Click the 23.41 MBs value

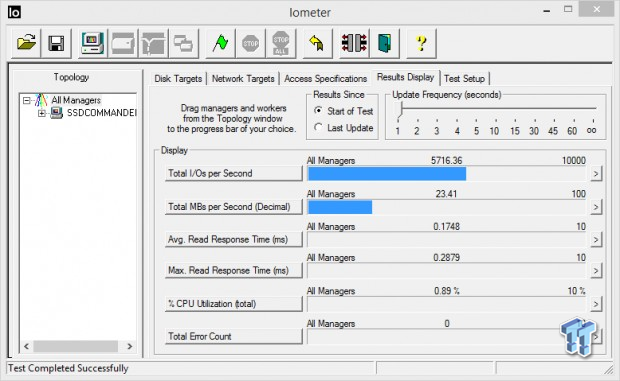coord(446,194)
